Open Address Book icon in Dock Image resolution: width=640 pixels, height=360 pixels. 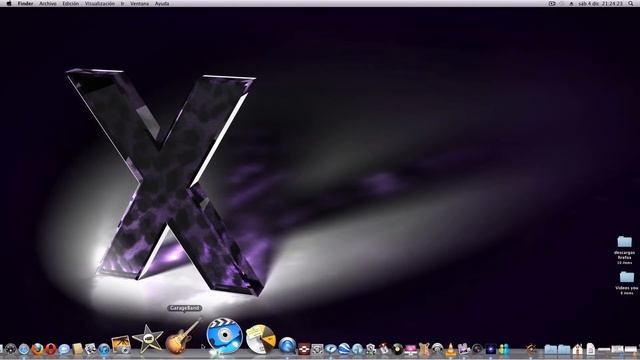click(x=78, y=349)
